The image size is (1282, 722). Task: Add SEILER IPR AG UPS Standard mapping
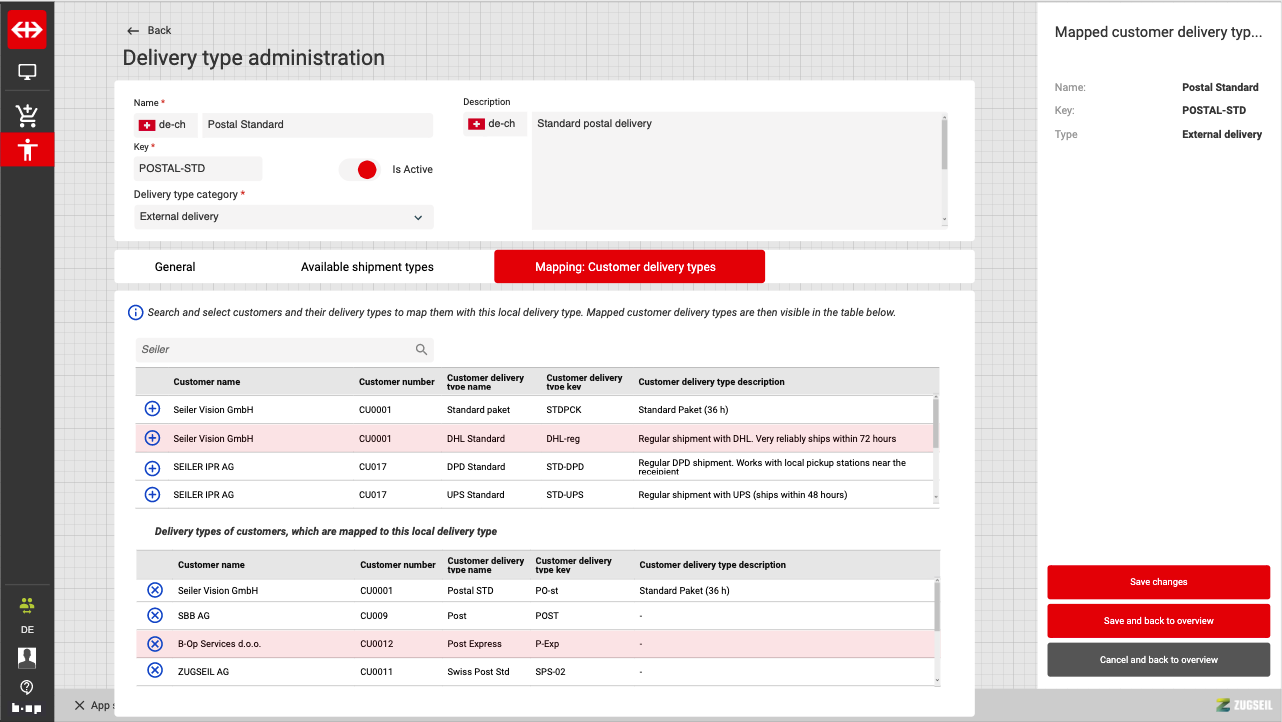coord(152,495)
